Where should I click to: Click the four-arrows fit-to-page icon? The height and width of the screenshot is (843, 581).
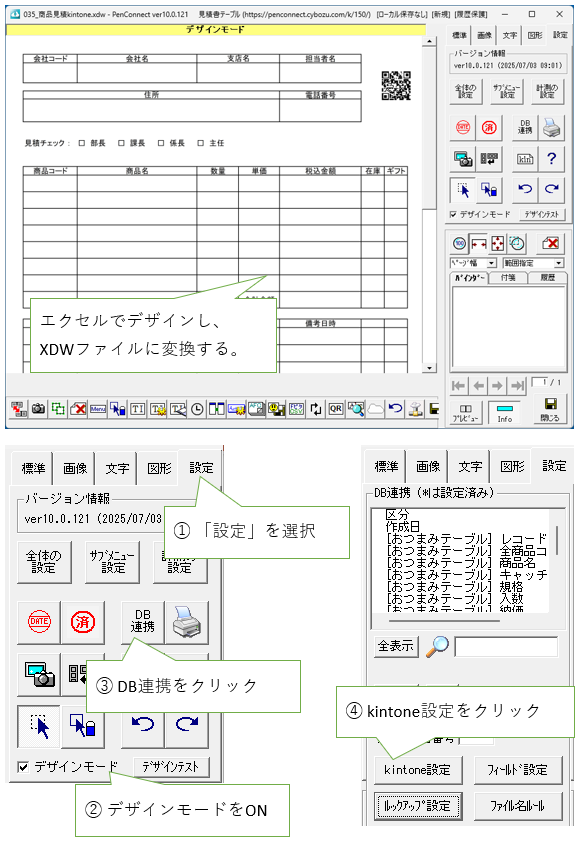[x=498, y=244]
